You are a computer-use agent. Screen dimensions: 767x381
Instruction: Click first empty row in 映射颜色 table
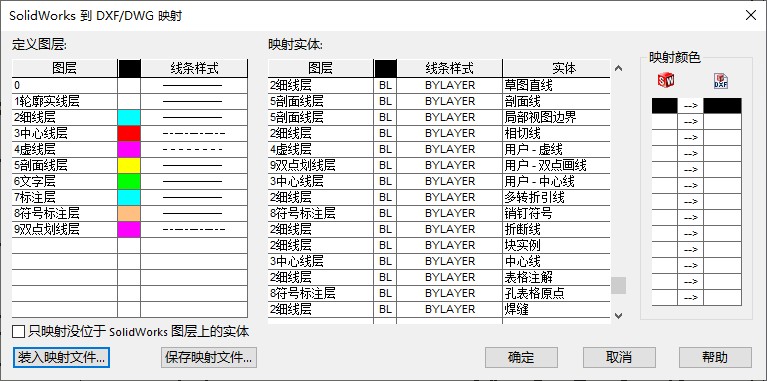click(x=697, y=122)
